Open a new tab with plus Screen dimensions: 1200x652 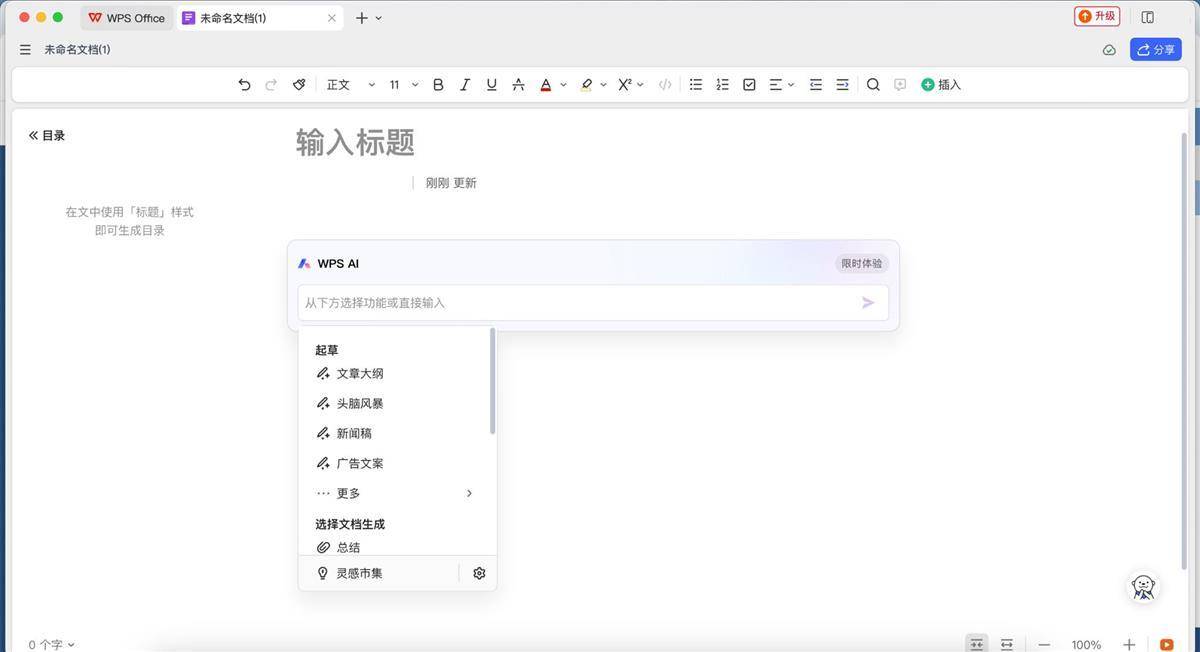click(361, 18)
